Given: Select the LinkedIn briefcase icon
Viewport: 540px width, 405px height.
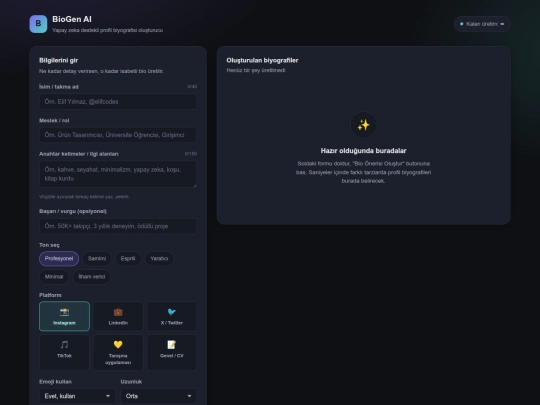Looking at the screenshot, I should [118, 312].
